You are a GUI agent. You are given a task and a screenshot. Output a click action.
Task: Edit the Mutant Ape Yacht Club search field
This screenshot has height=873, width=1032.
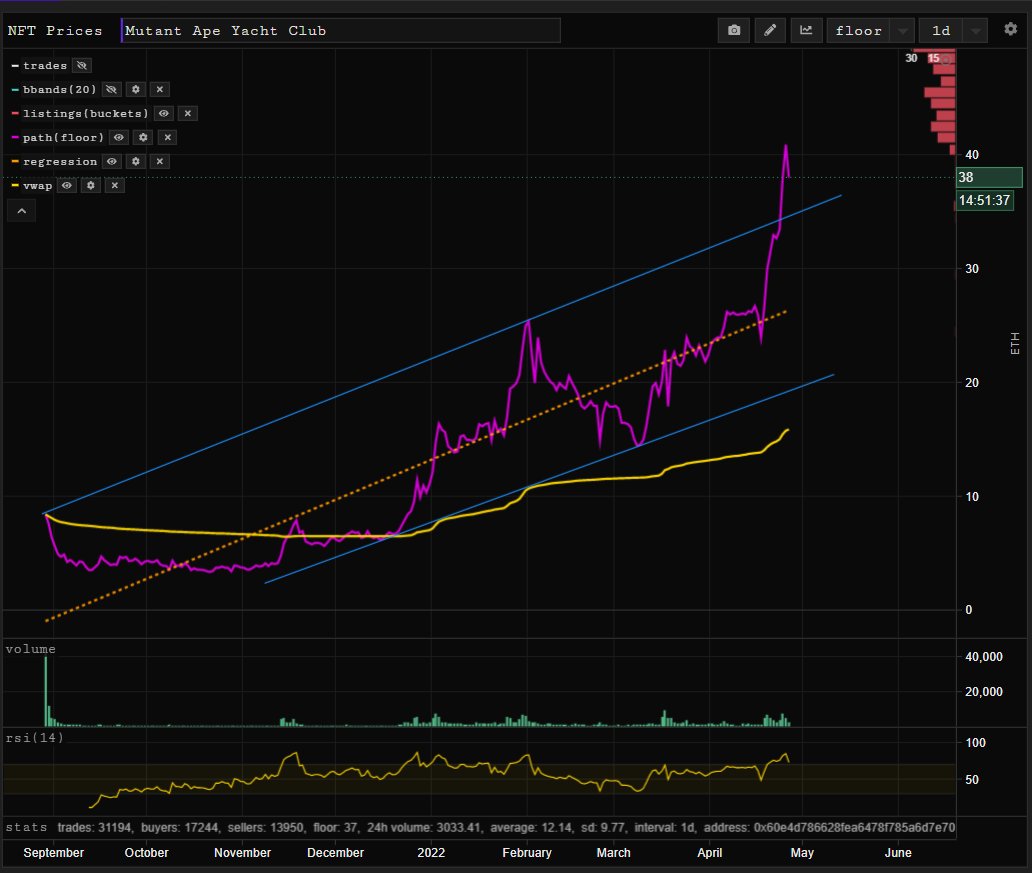point(341,30)
